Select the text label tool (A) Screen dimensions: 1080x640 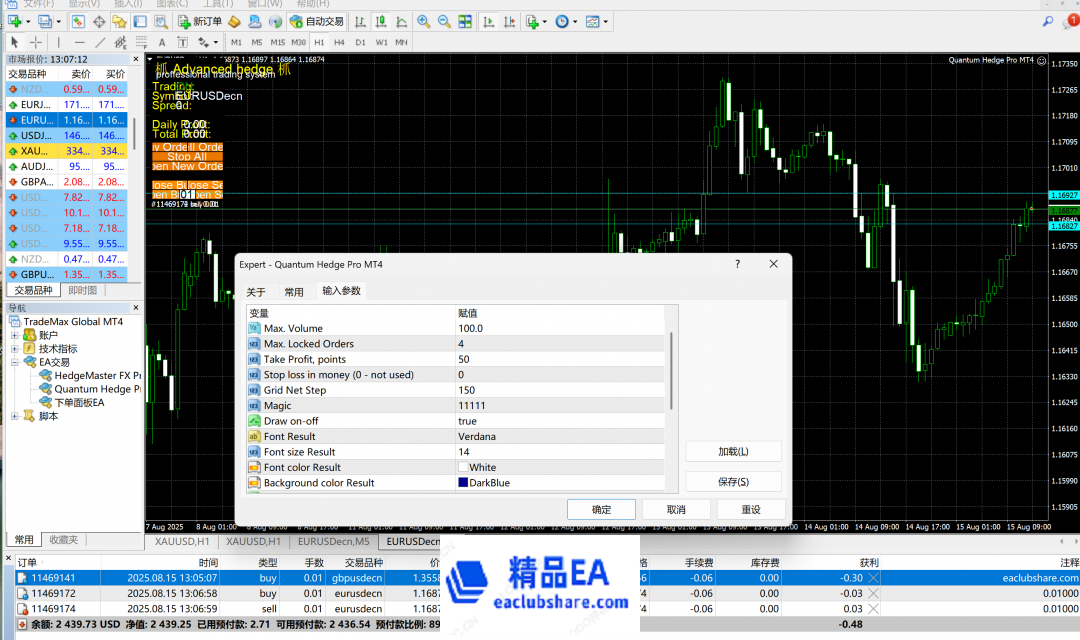161,42
